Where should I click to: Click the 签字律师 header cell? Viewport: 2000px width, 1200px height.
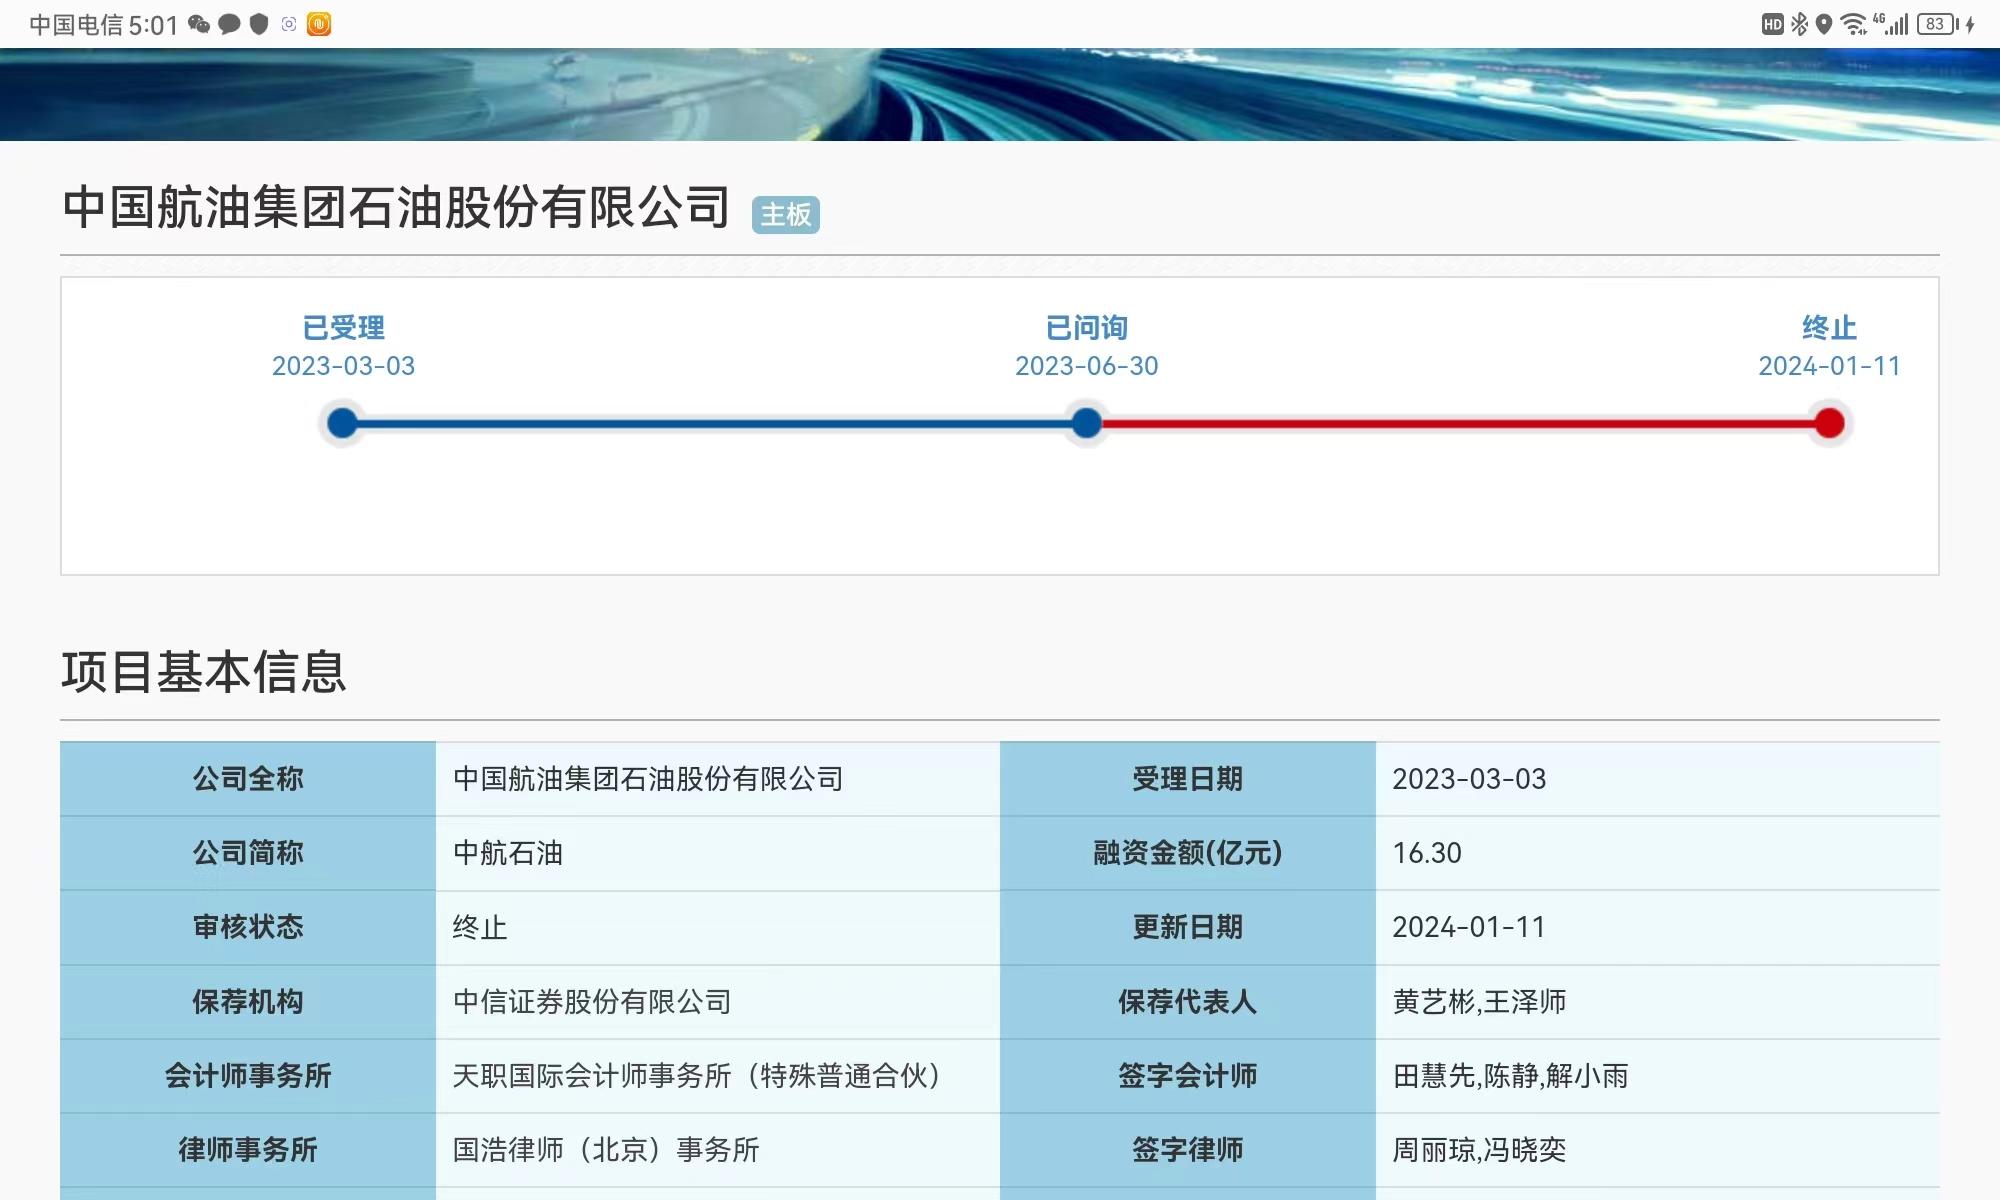point(1188,1149)
